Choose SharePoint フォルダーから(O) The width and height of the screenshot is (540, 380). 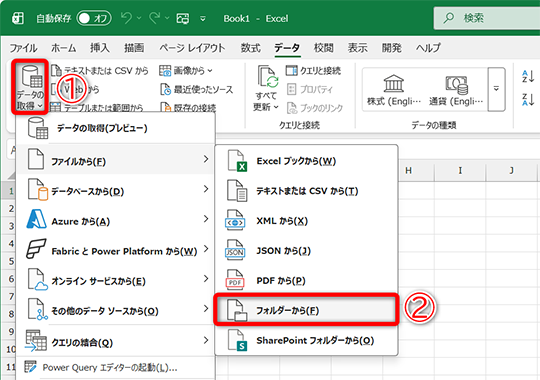(306, 340)
